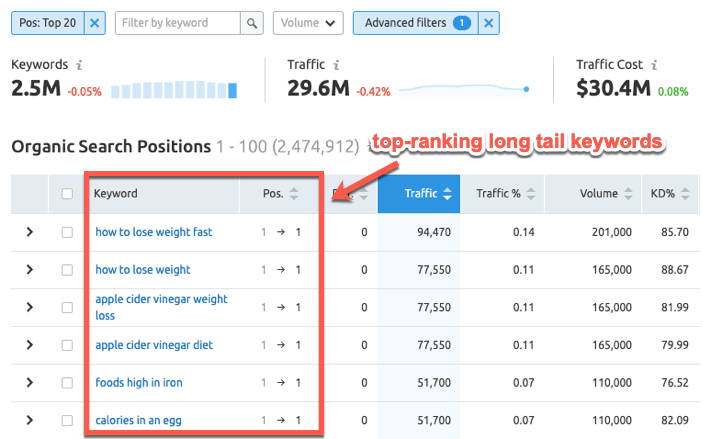Expand 'apple cider vinegar weight loss' row

coord(30,307)
